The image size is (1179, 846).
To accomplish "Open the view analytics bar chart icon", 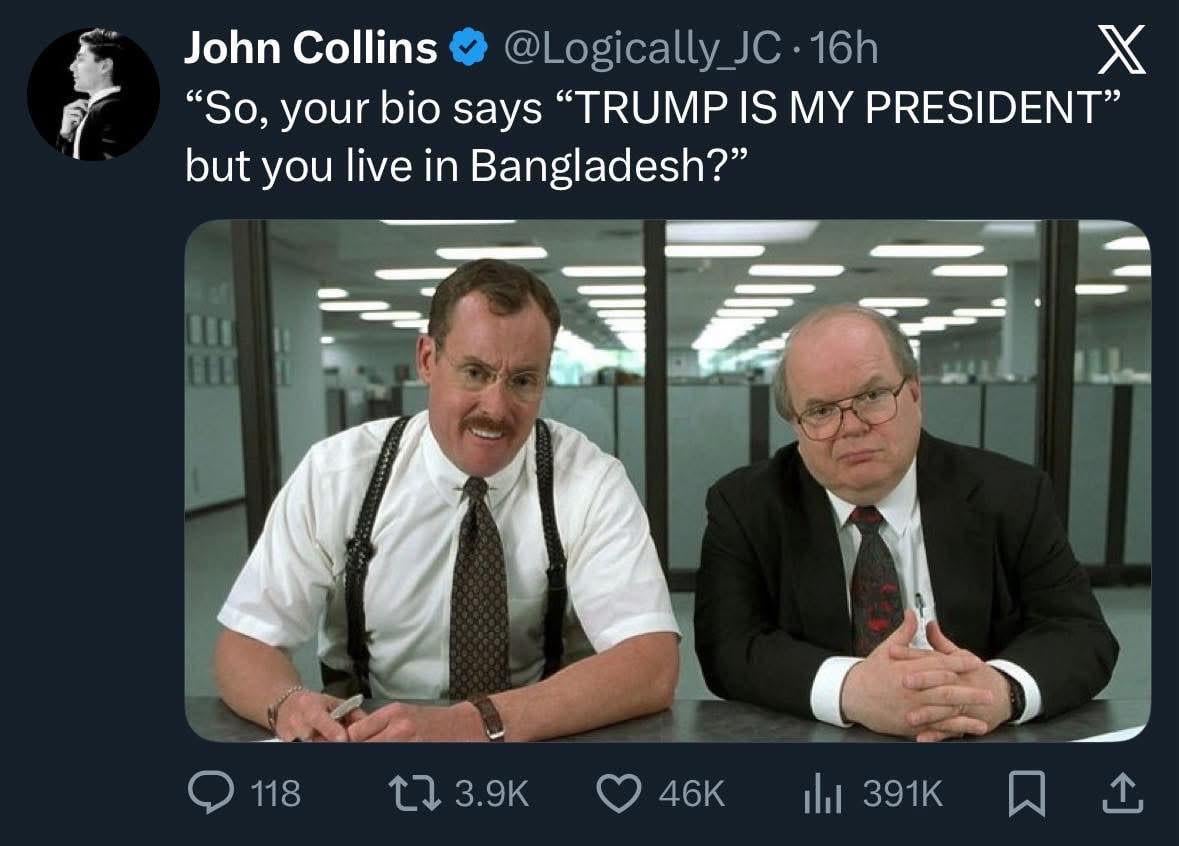I will point(823,794).
